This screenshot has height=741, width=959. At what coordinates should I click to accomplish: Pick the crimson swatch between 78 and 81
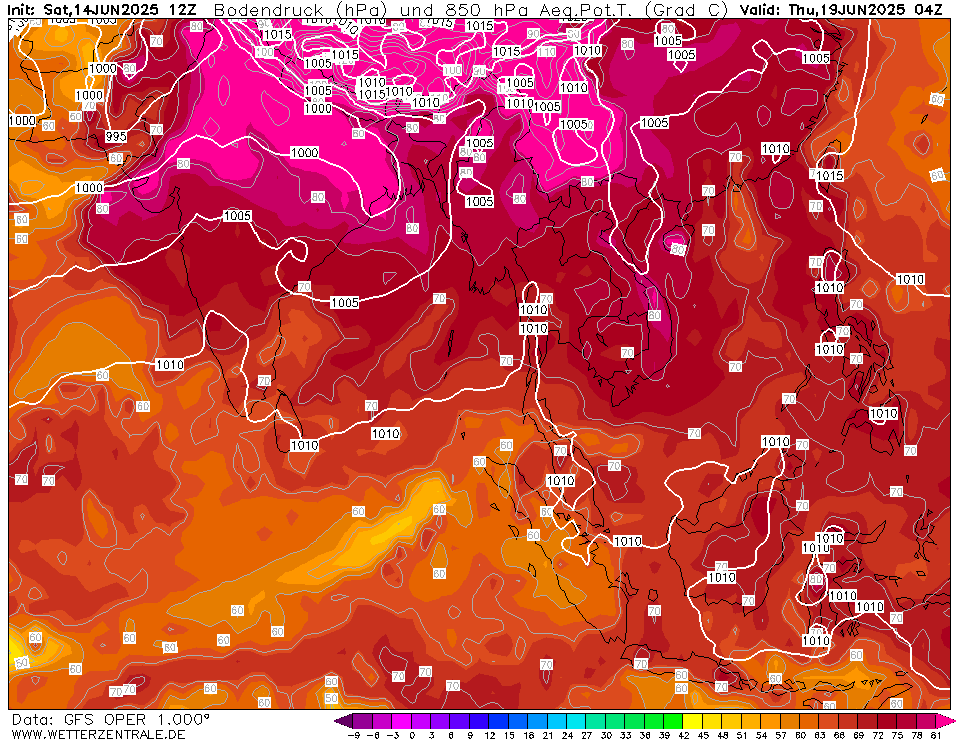(x=925, y=720)
